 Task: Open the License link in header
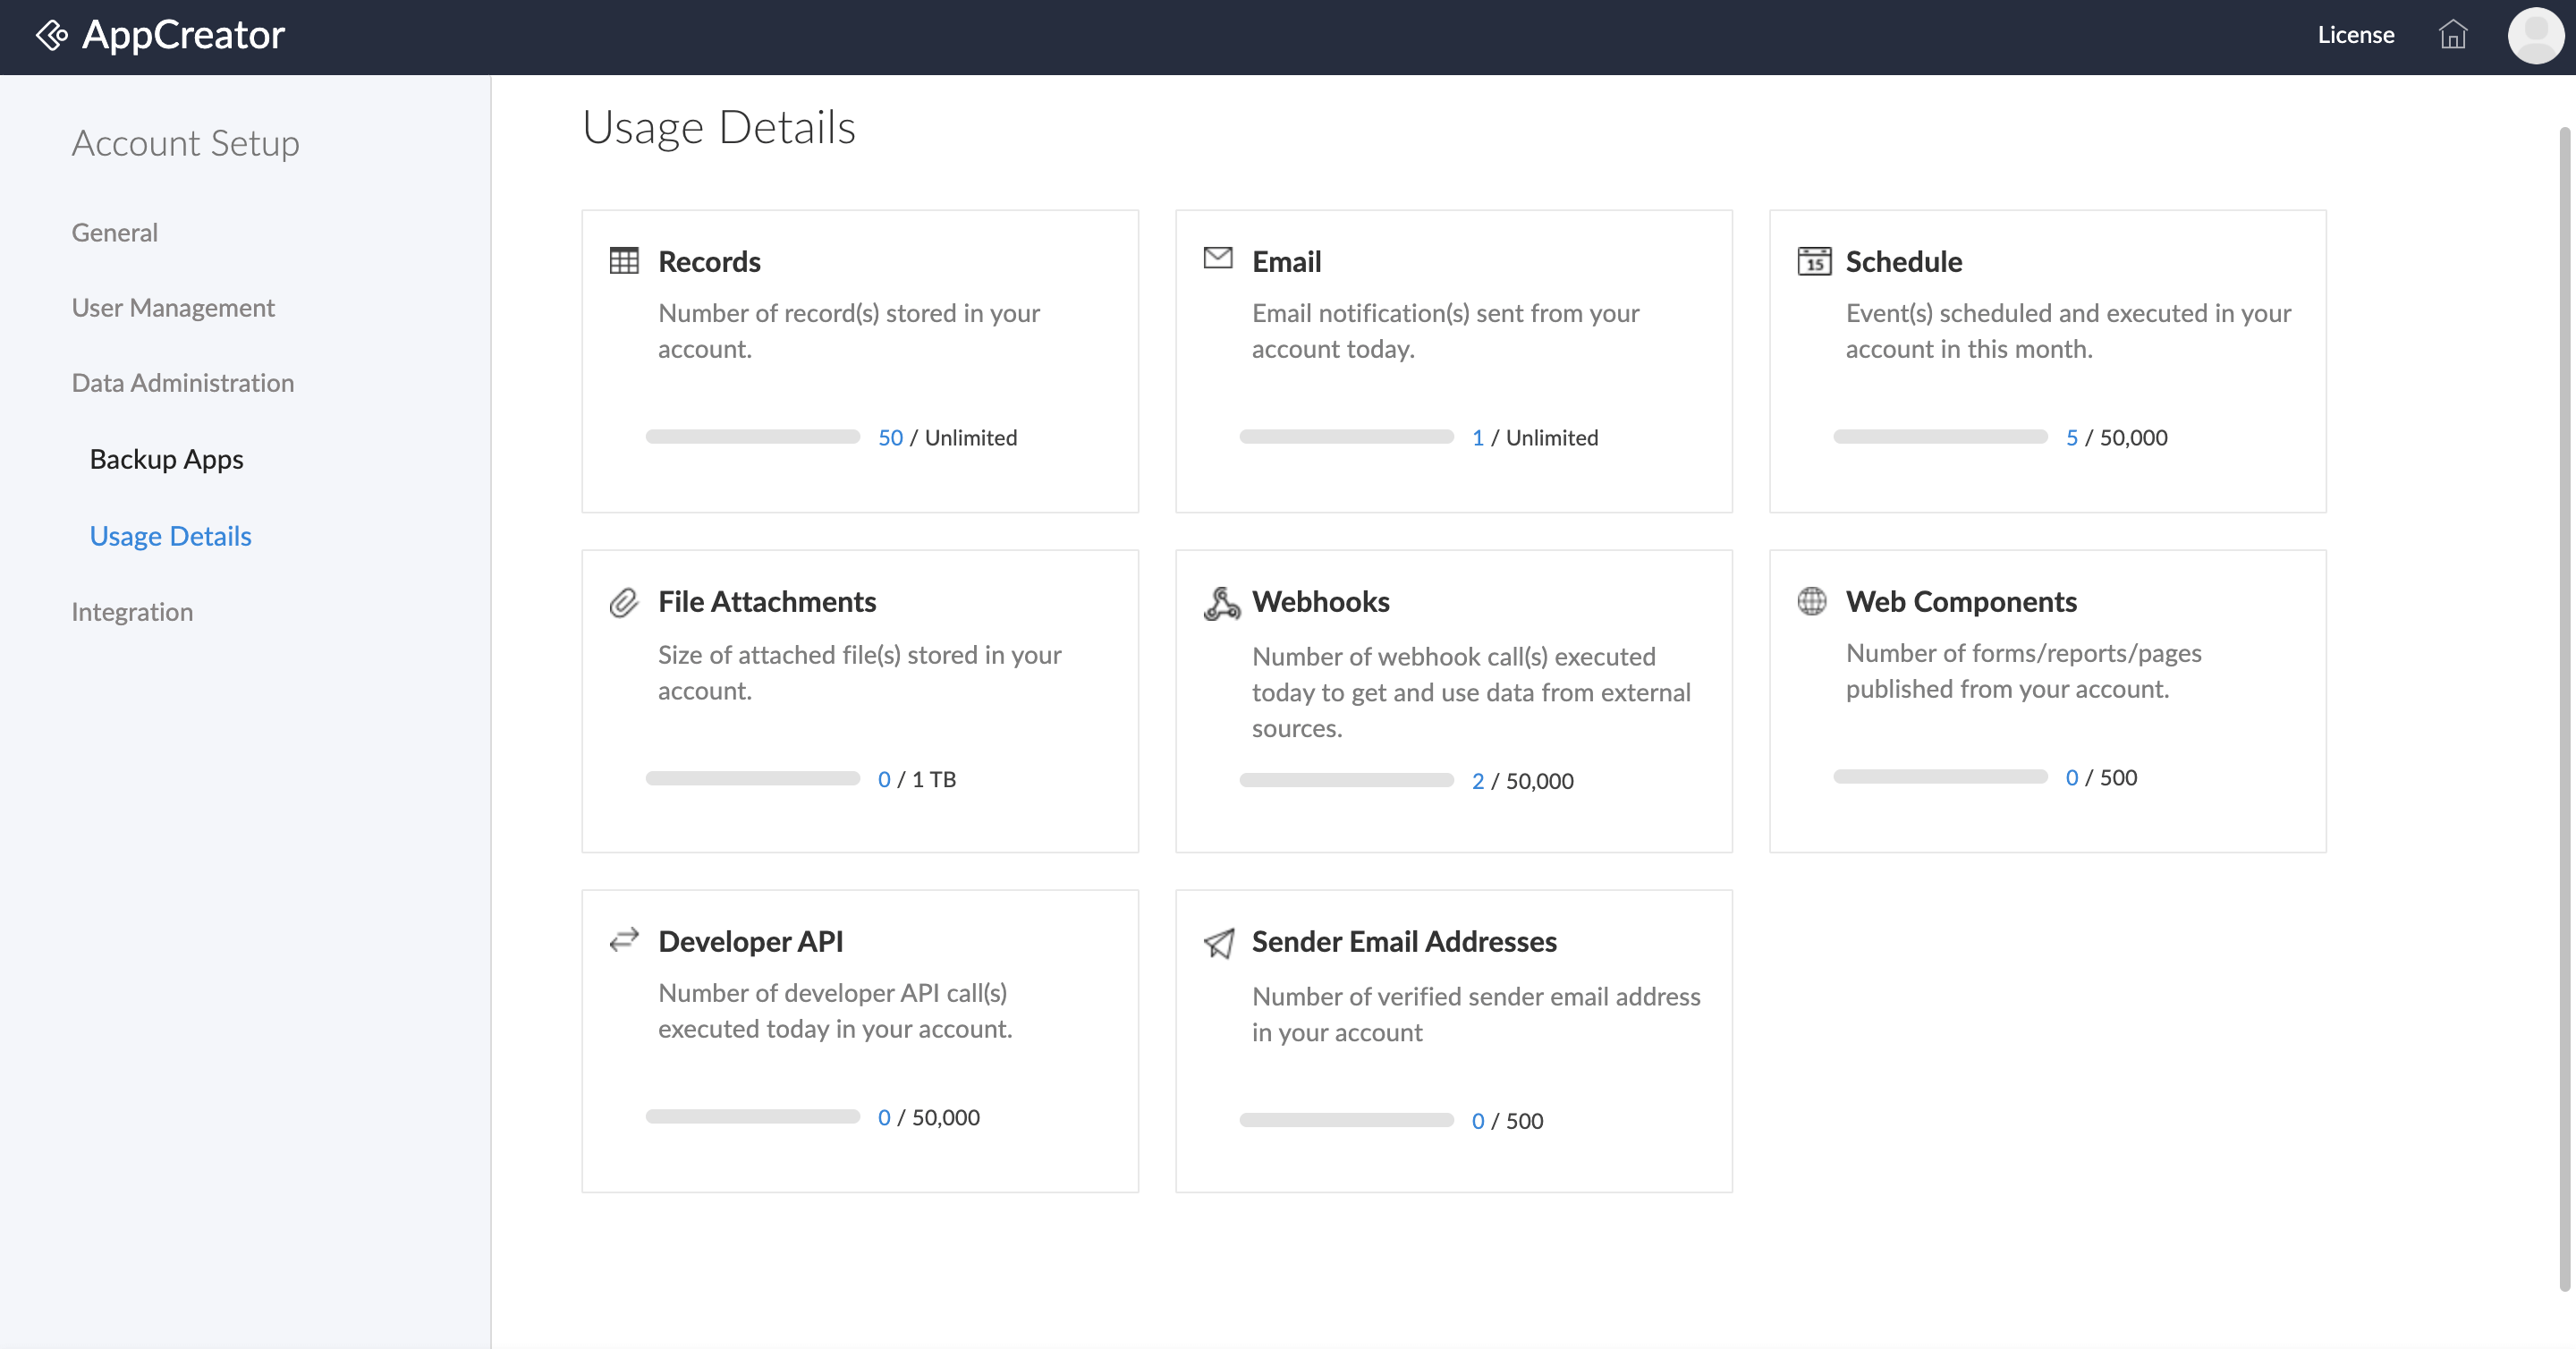pyautogui.click(x=2355, y=35)
